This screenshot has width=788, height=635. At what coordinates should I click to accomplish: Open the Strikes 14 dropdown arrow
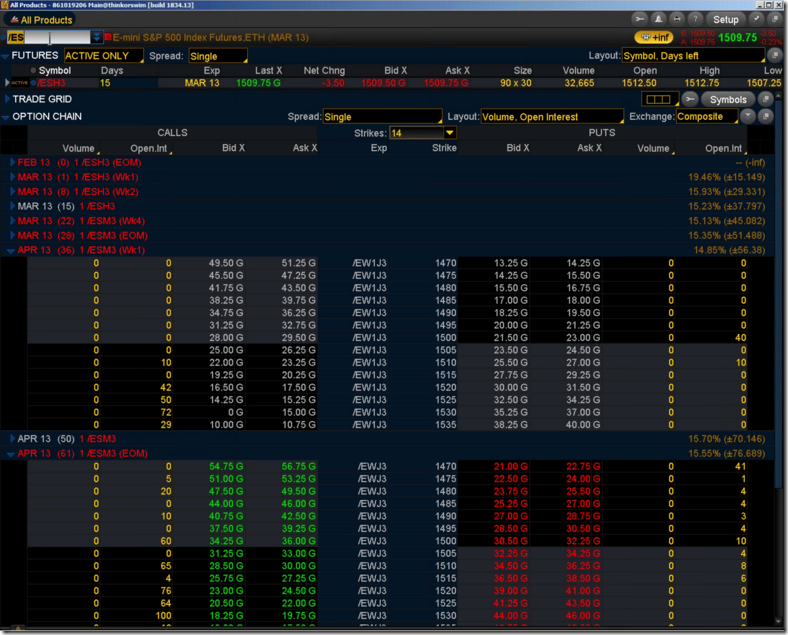pos(450,133)
